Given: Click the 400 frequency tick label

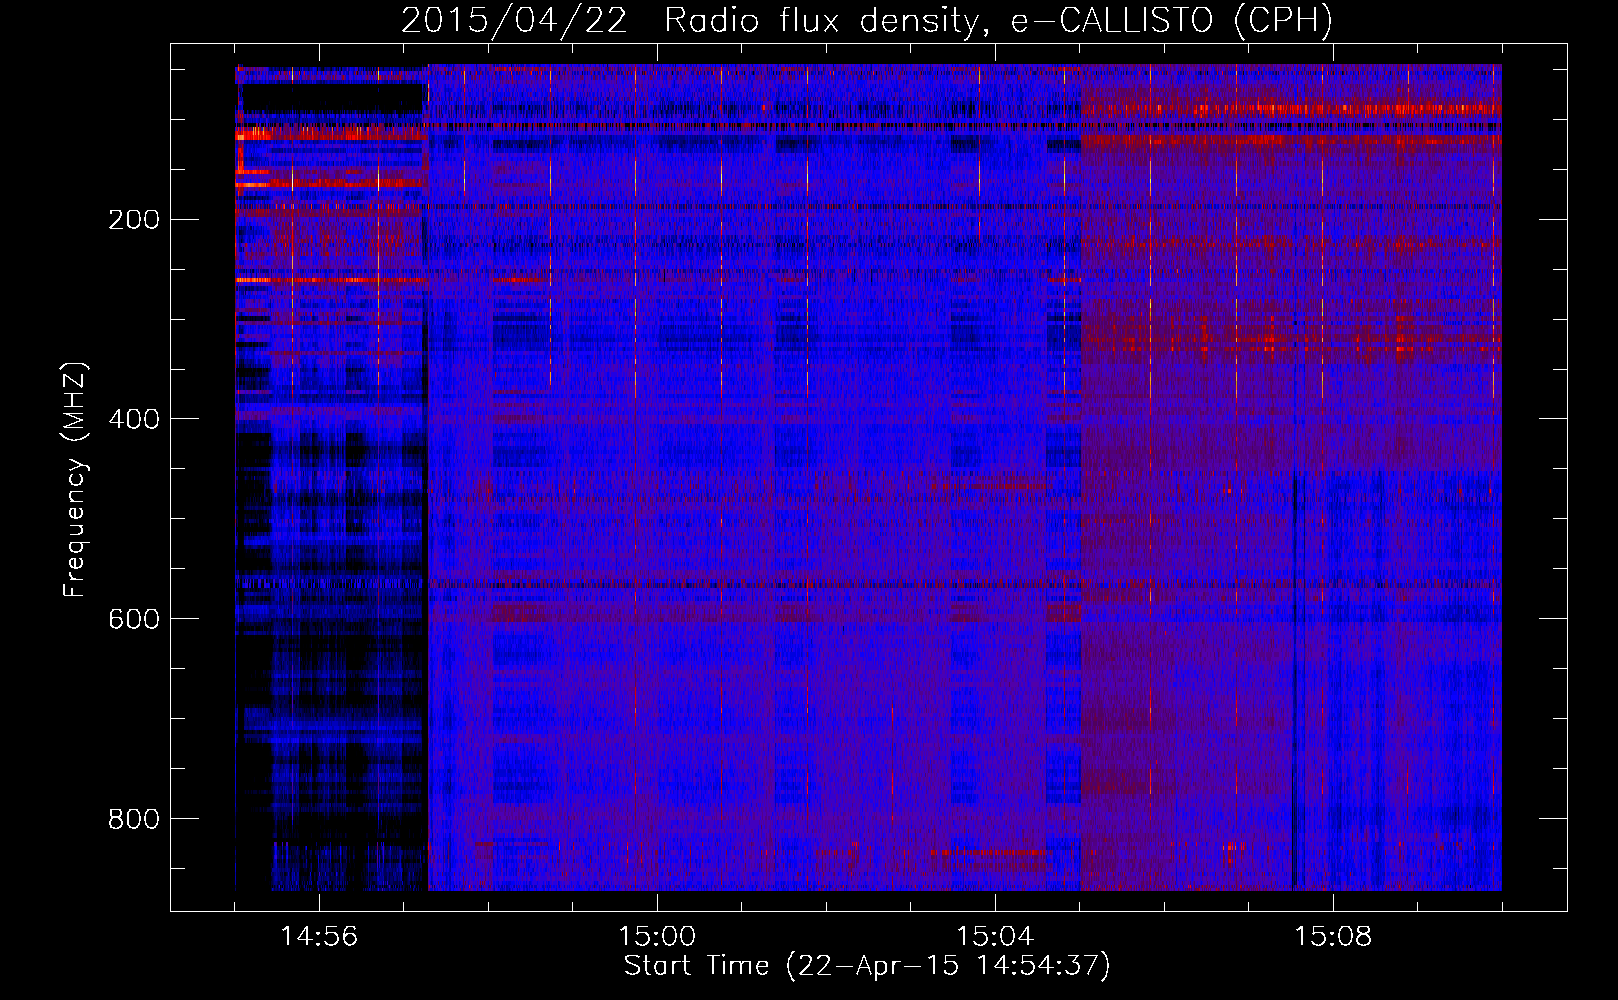Looking at the screenshot, I should point(134,419).
